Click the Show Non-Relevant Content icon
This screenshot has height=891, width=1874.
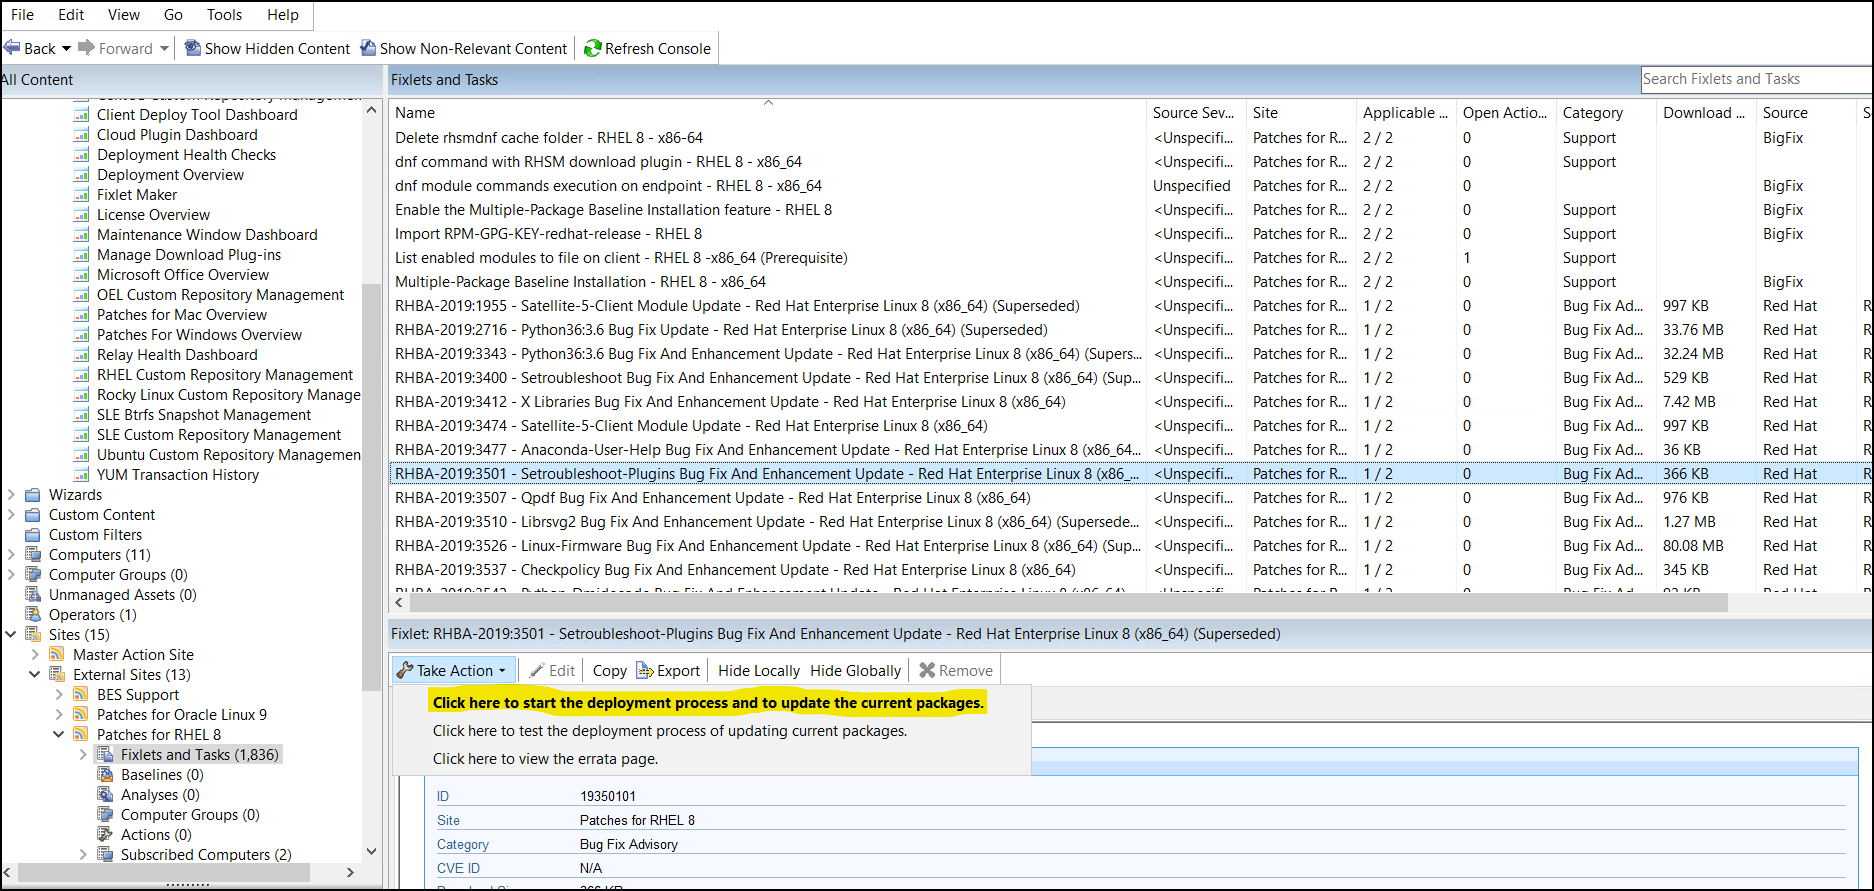click(x=369, y=48)
